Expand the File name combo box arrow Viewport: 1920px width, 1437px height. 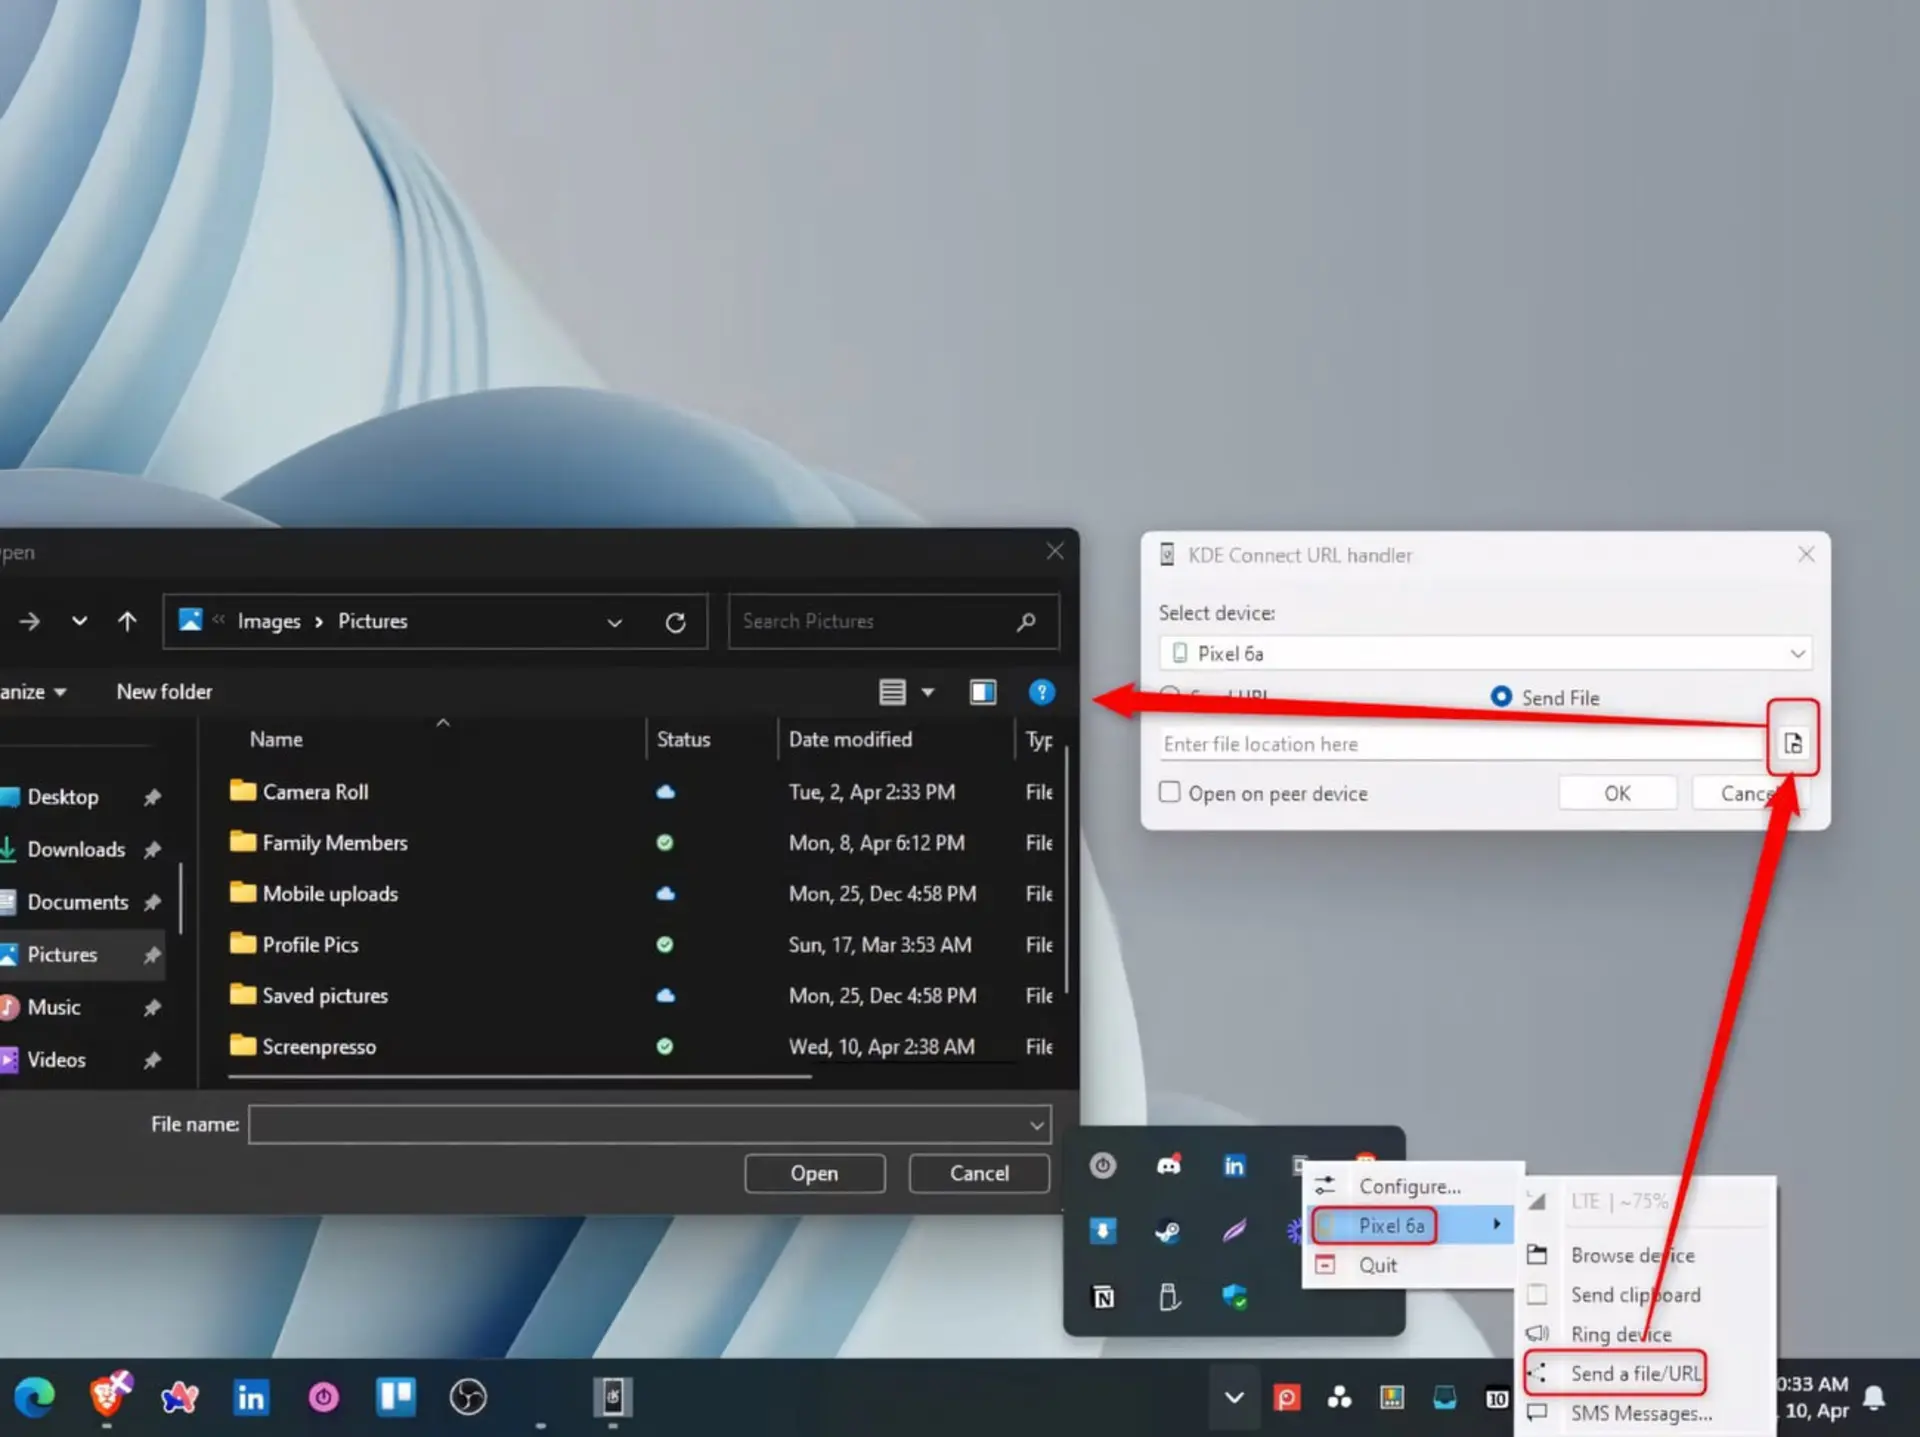click(1037, 1125)
